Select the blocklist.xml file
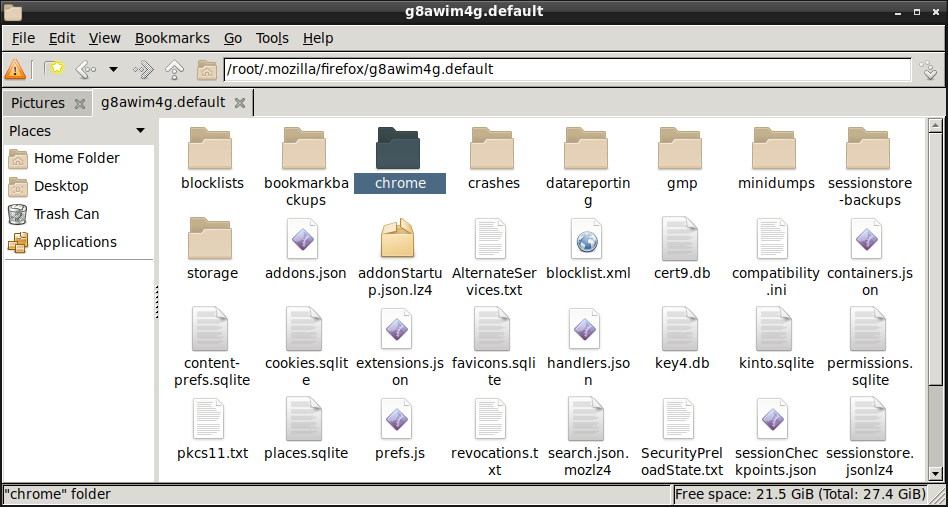Viewport: 948px width, 507px height. coord(588,249)
